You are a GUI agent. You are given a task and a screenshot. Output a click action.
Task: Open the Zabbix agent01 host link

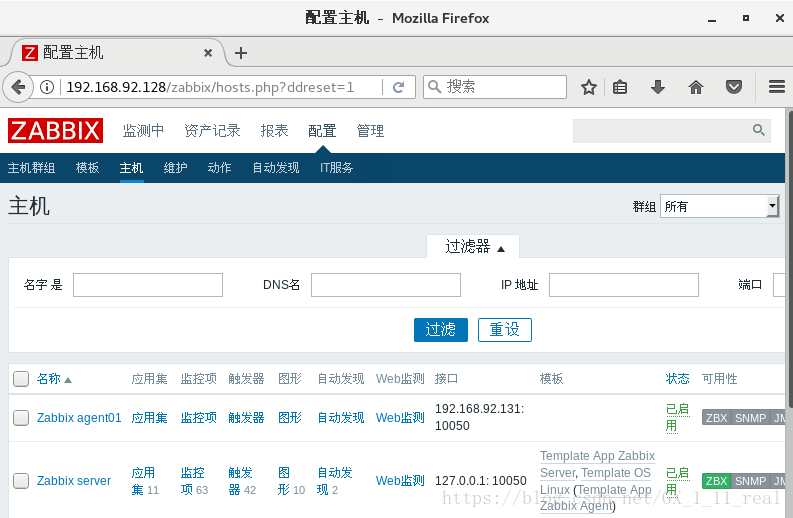79,418
